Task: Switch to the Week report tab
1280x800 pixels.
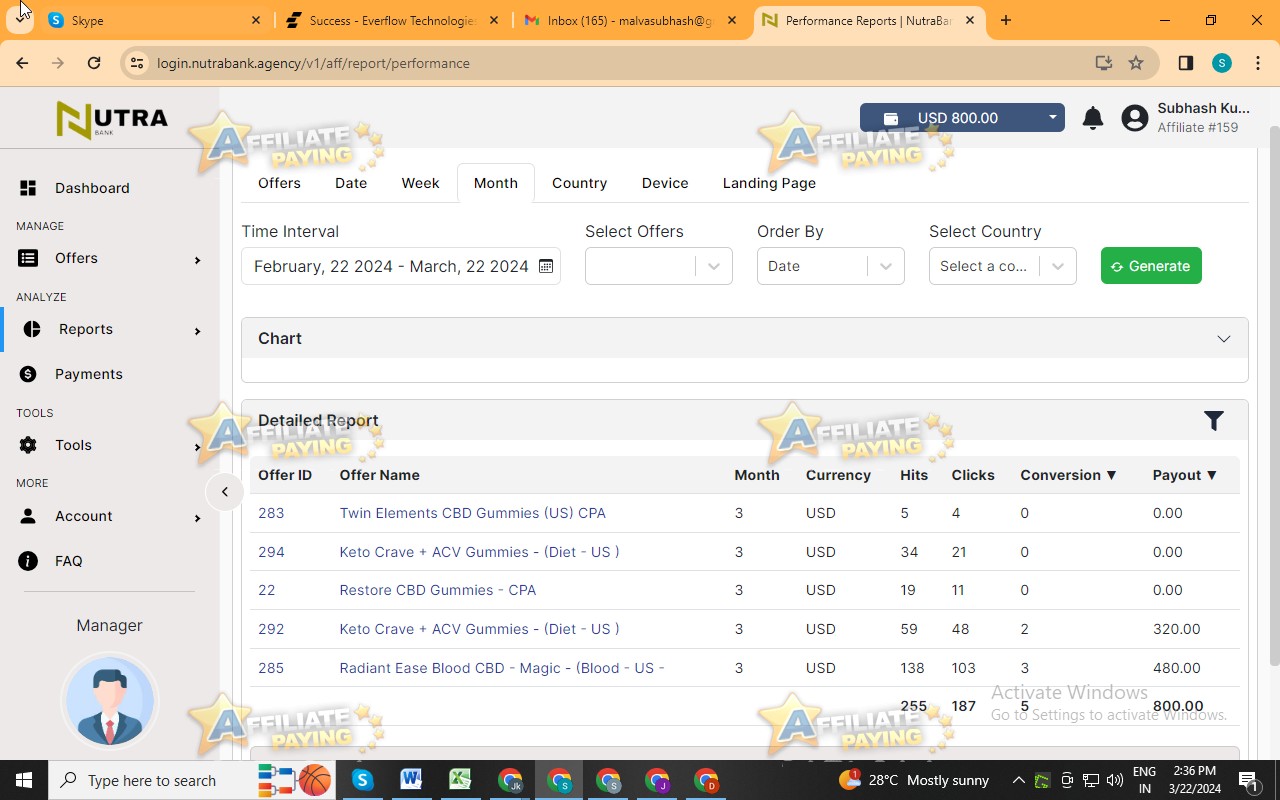Action: pyautogui.click(x=420, y=183)
